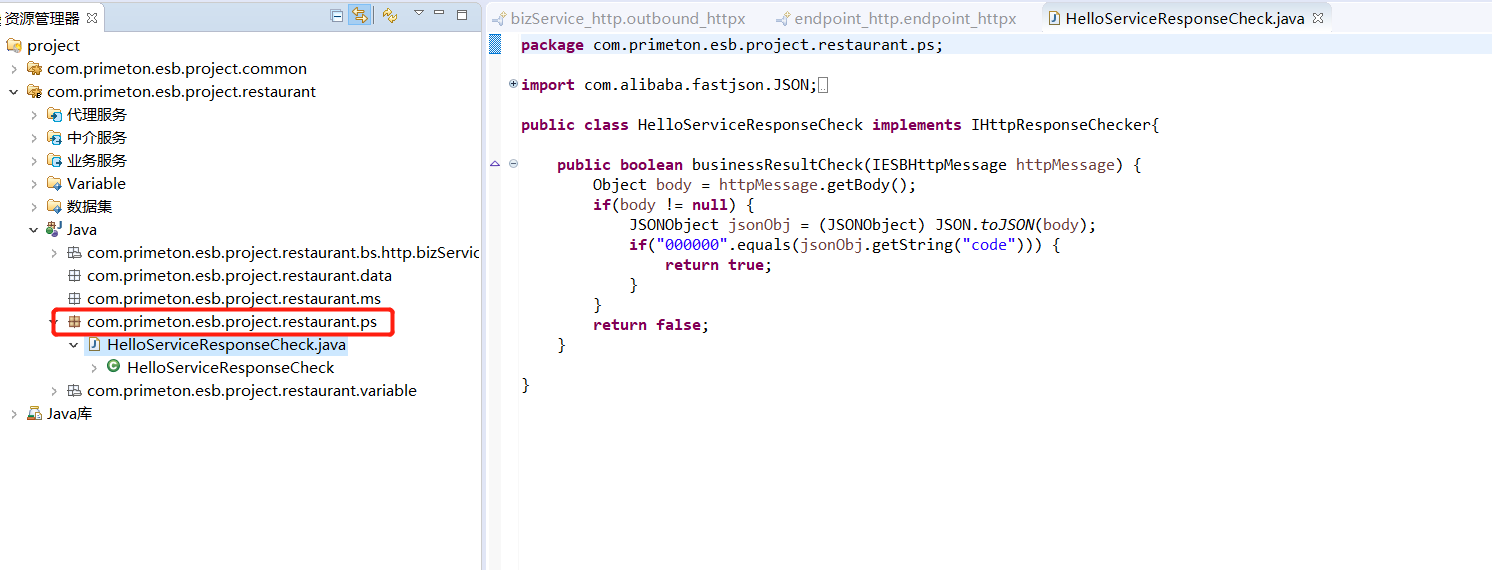This screenshot has height=570, width=1492.
Task: Click the 数据集 folder icon
Action: 54,207
